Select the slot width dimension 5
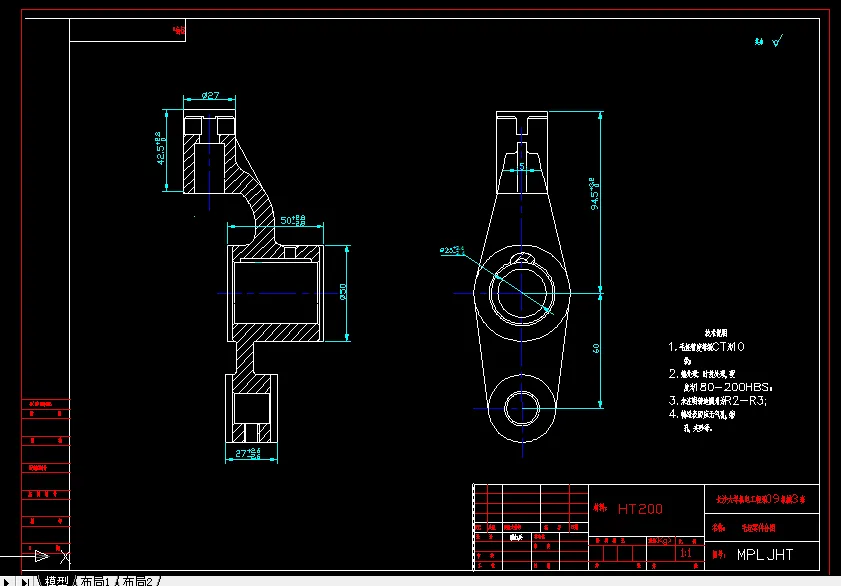 (521, 166)
